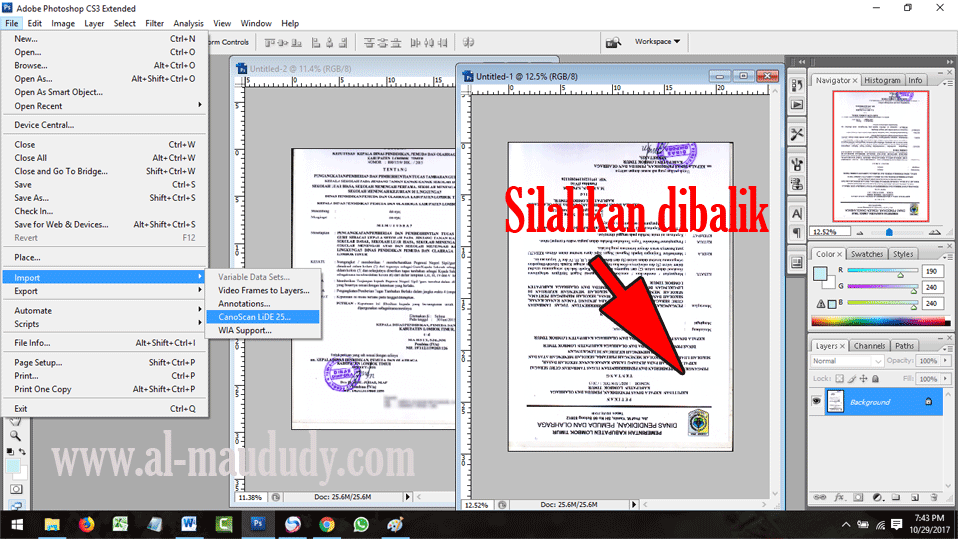Open the Workspace dropdown

pos(657,42)
